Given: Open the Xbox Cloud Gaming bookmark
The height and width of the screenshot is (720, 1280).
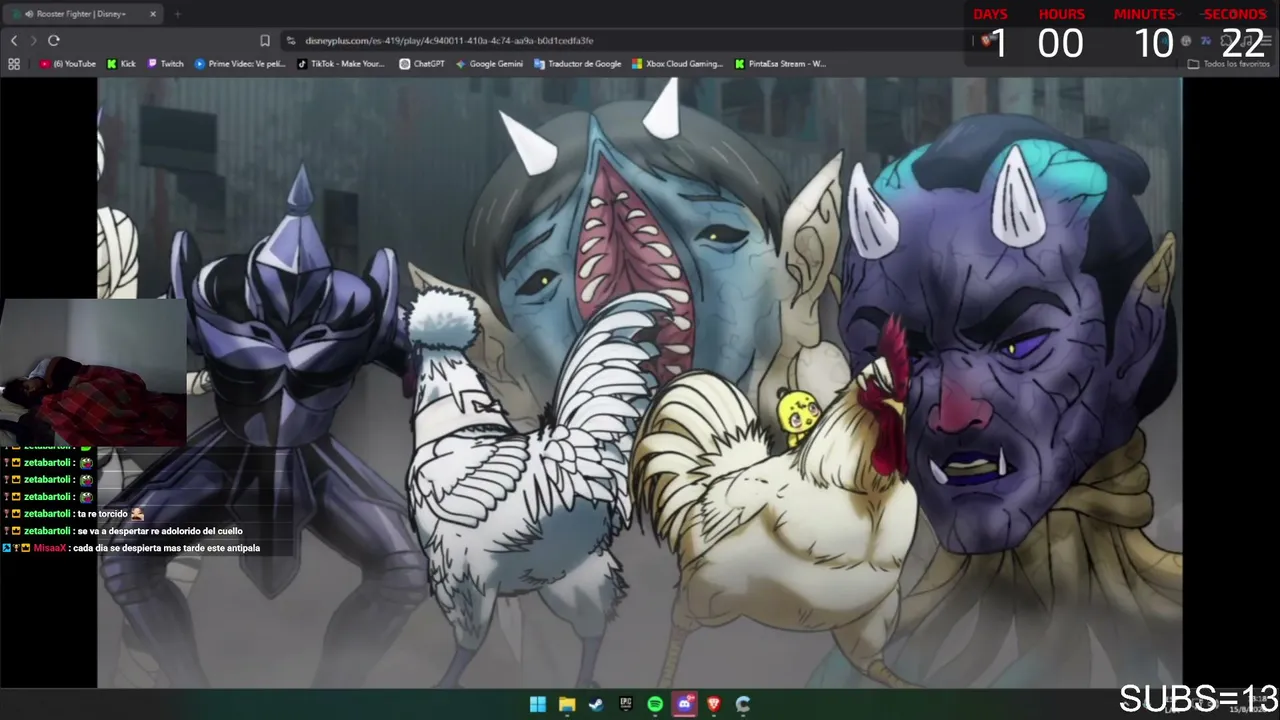Looking at the screenshot, I should point(677,64).
